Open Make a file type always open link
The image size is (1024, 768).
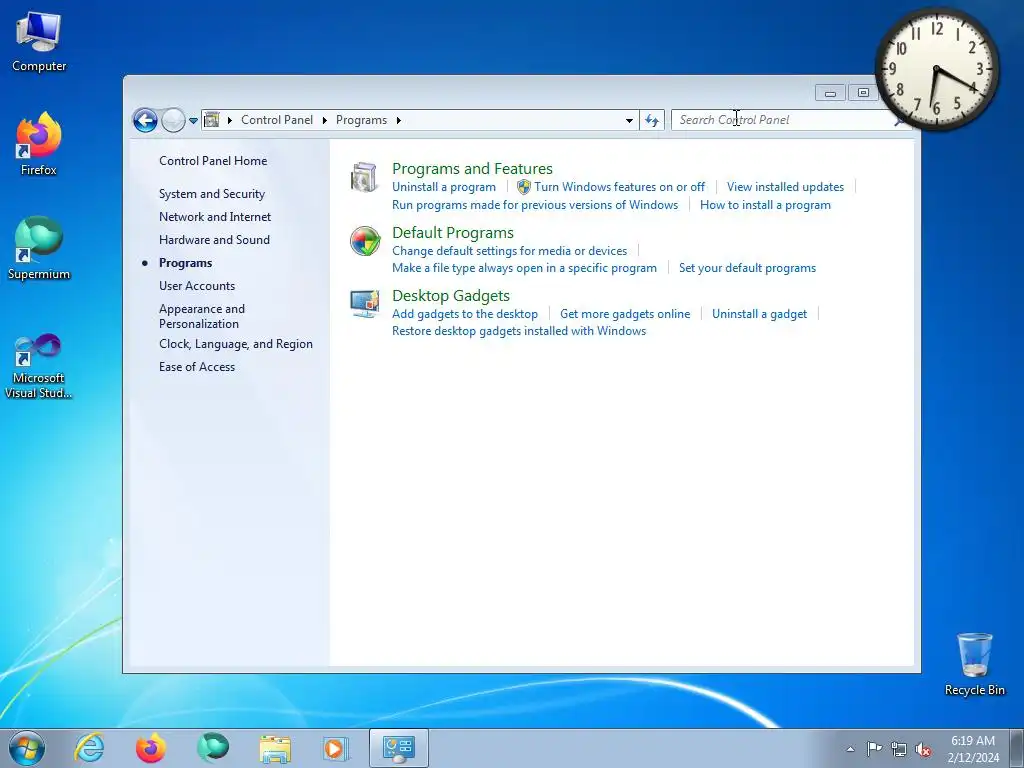tap(524, 268)
